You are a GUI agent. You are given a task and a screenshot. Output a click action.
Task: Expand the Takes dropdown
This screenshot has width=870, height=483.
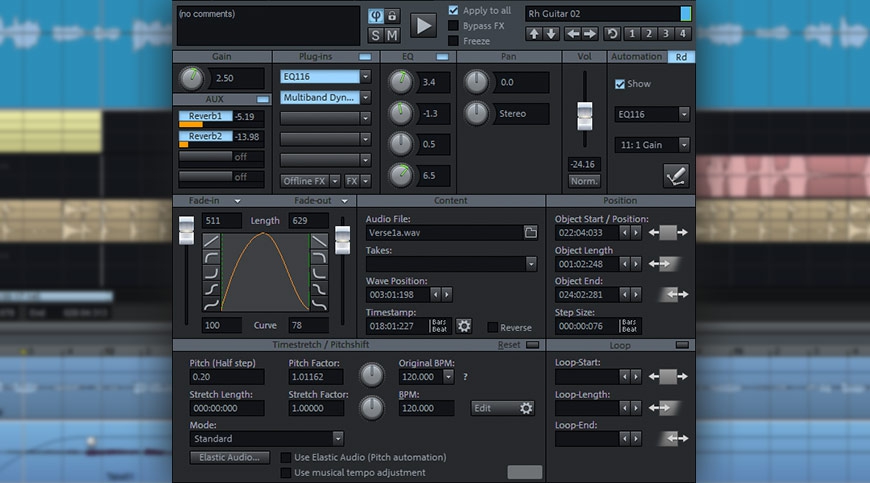point(531,264)
